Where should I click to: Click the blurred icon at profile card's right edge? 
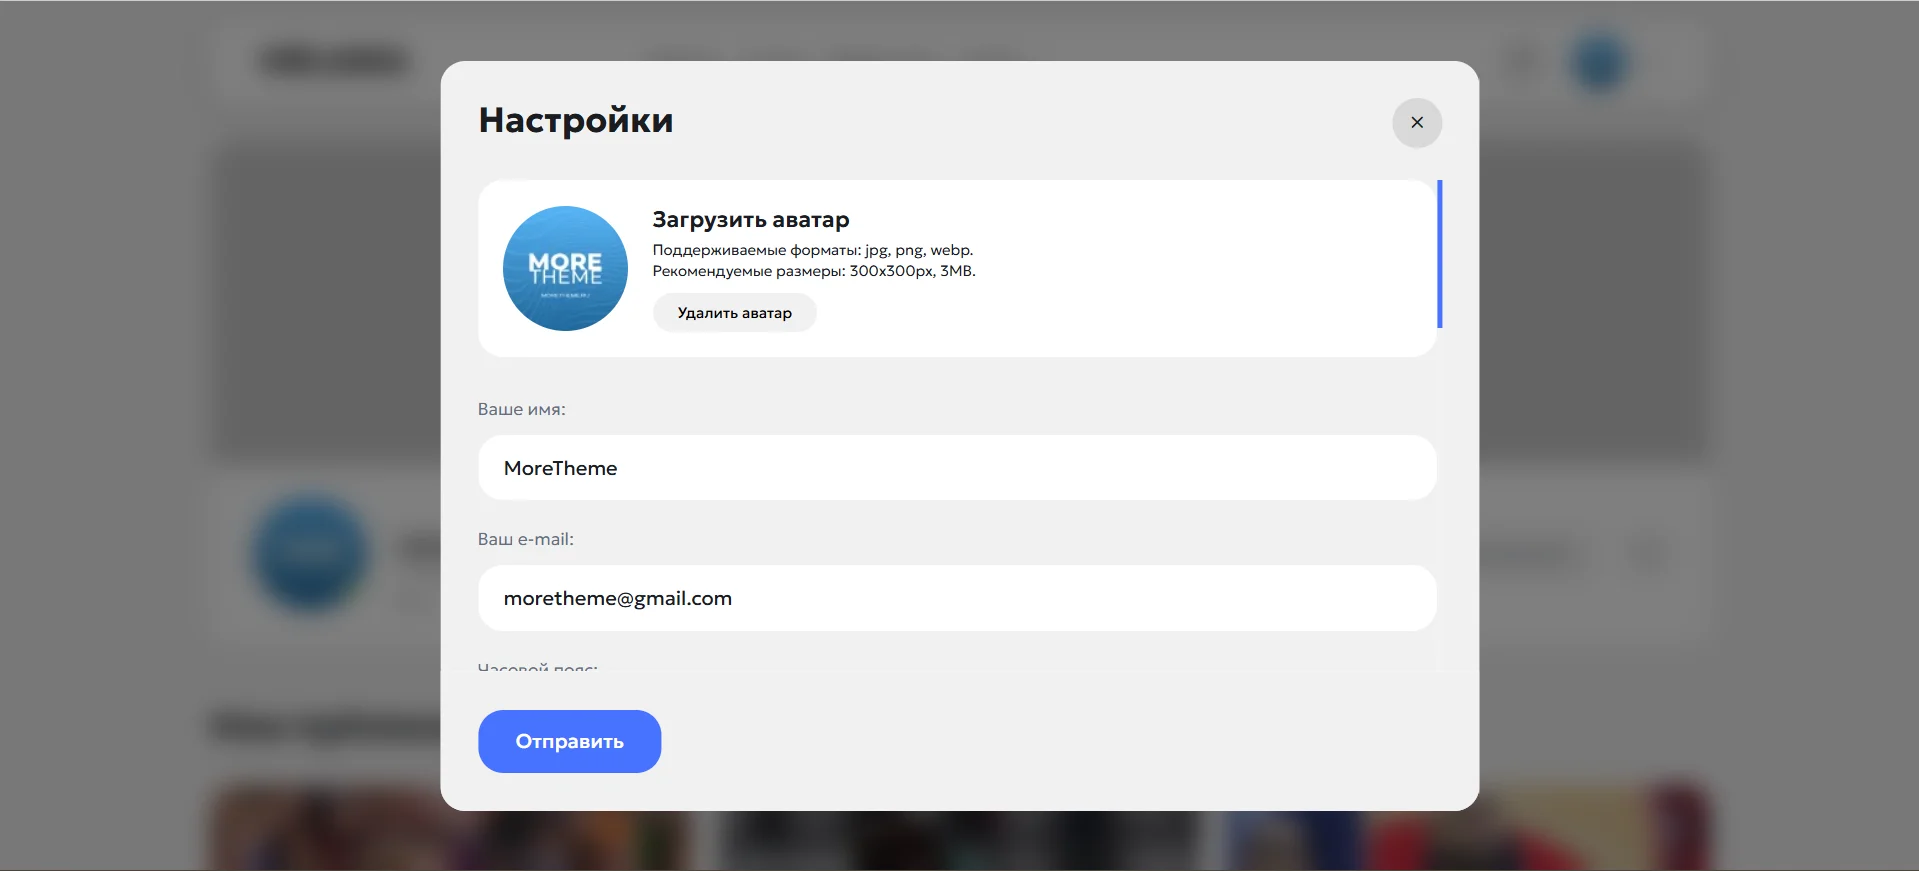(1647, 554)
